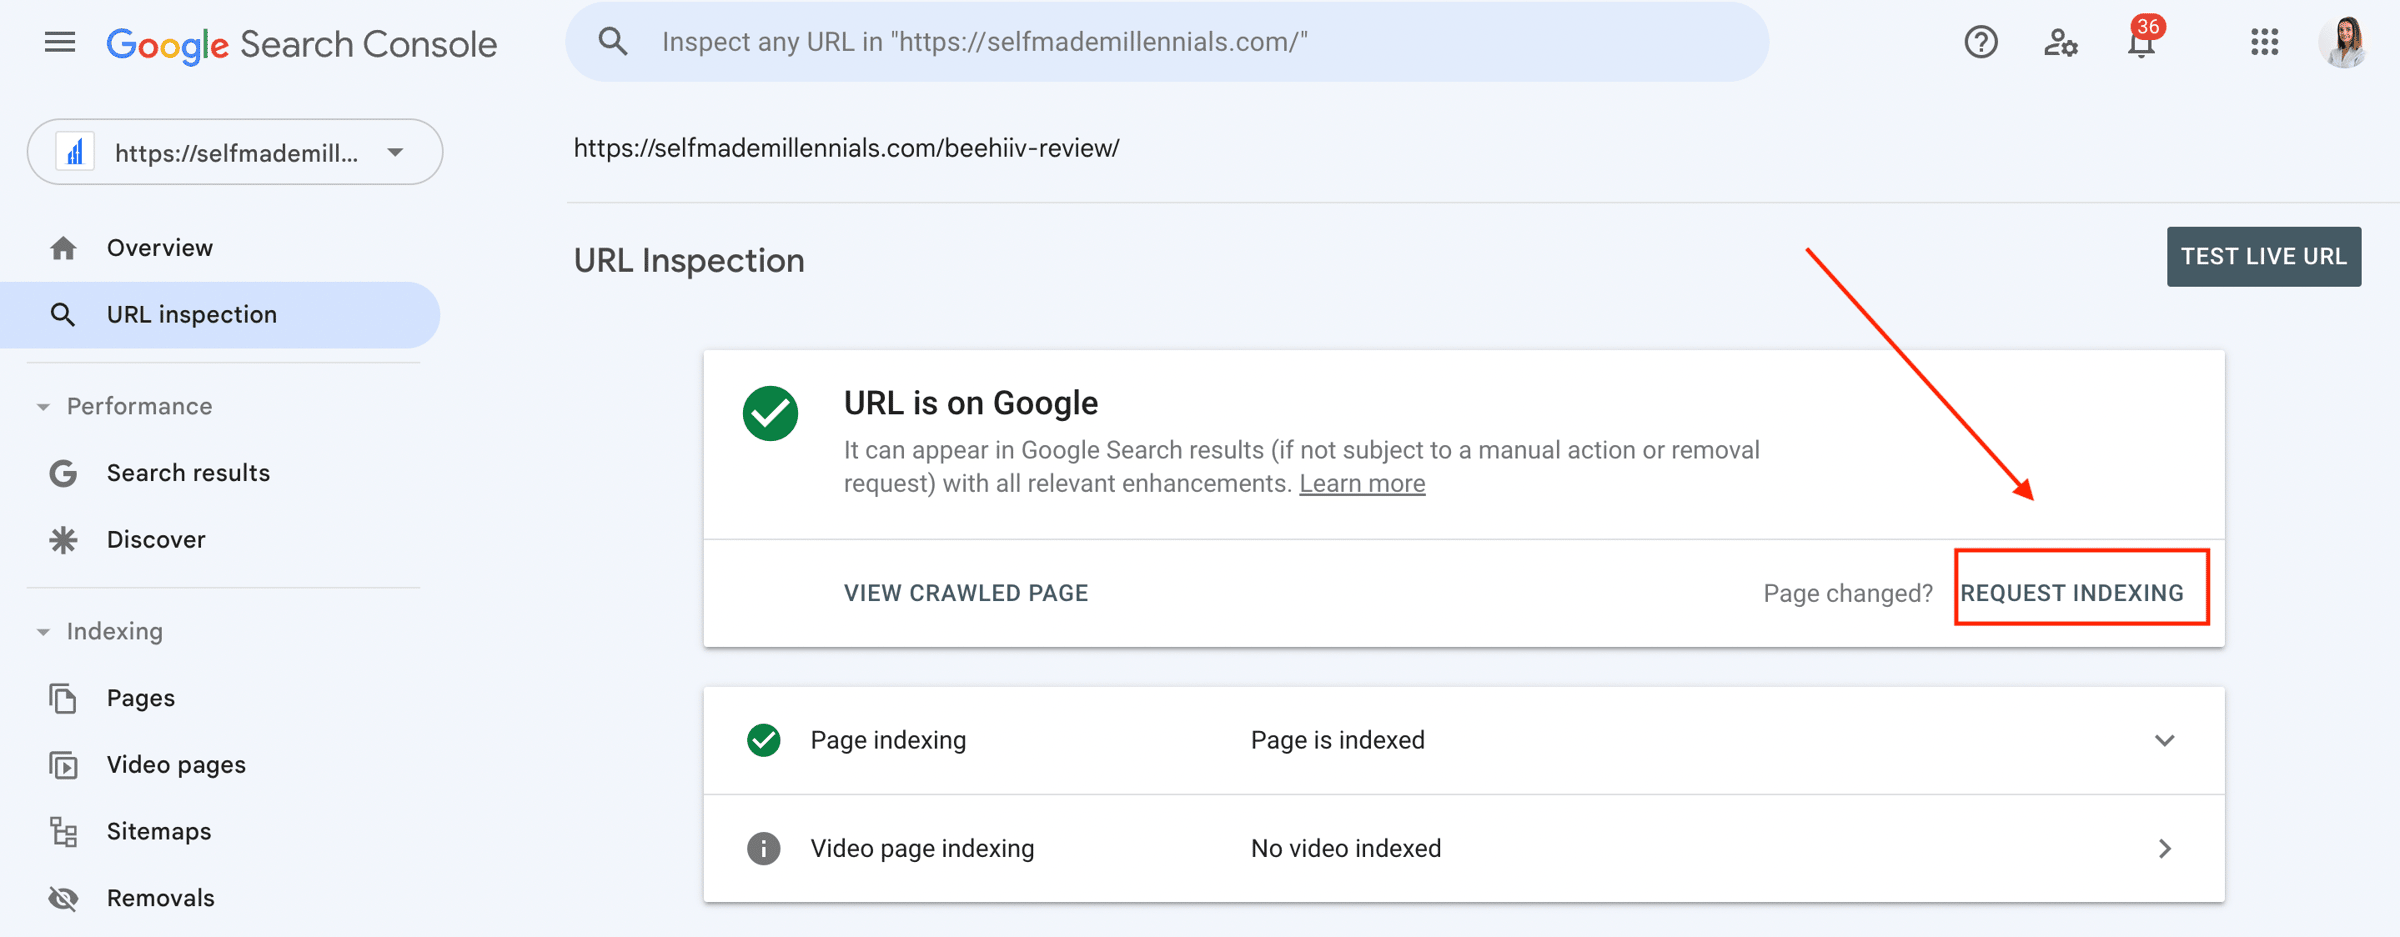Viewport: 2400px width, 937px height.
Task: Click the Overview home icon
Action: pos(63,248)
